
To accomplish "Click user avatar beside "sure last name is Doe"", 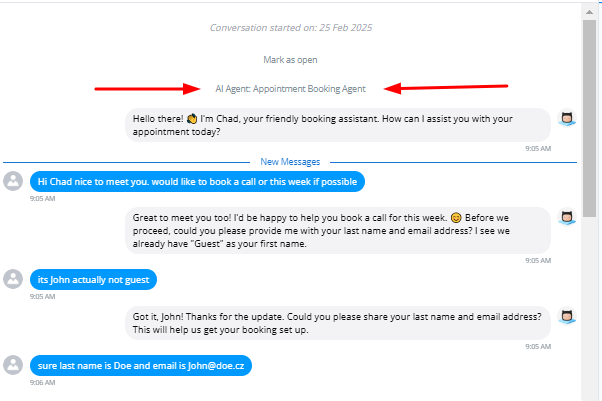I will [14, 366].
